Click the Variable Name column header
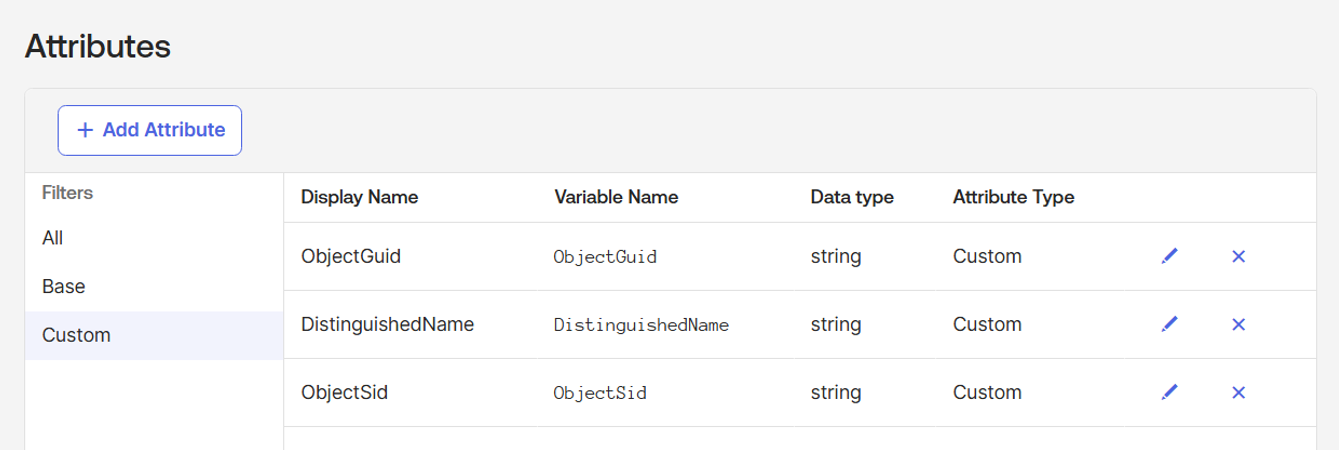Viewport: 1339px width, 450px height. [x=616, y=197]
